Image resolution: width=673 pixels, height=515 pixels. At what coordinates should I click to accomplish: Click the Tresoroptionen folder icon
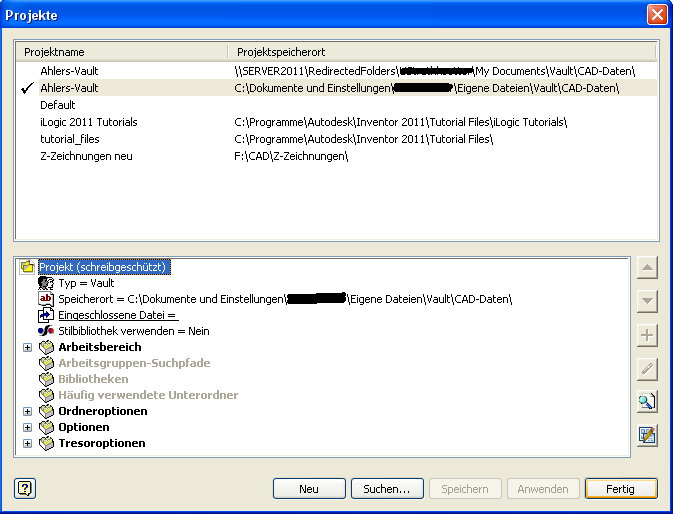click(x=46, y=443)
